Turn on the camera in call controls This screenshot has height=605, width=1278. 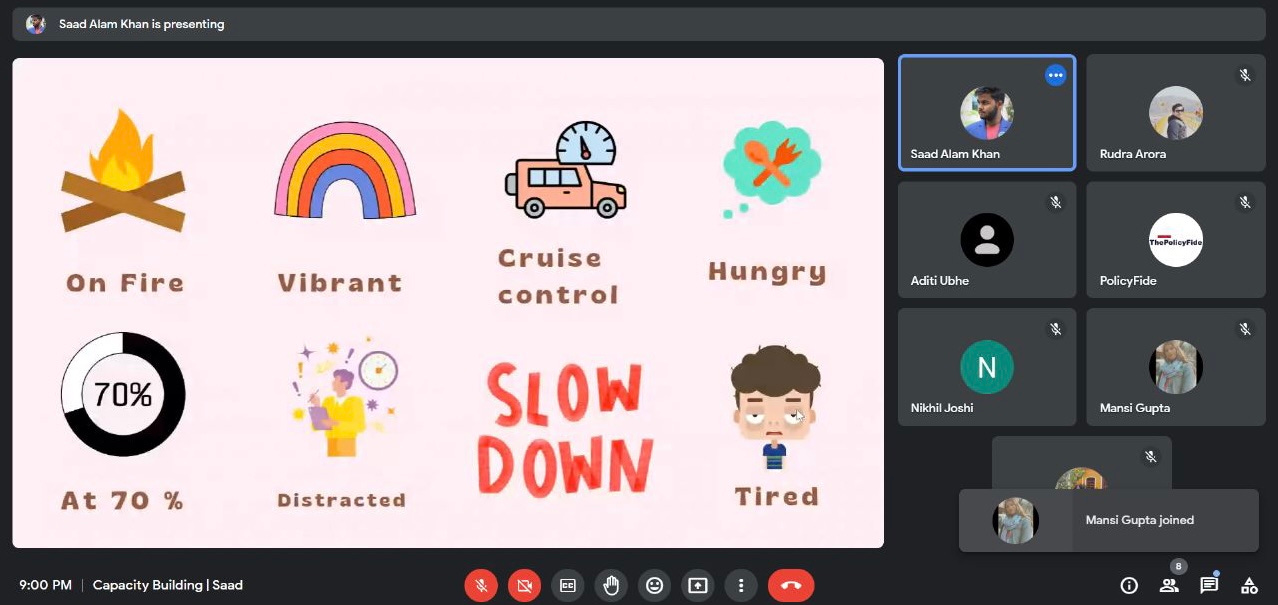(524, 585)
